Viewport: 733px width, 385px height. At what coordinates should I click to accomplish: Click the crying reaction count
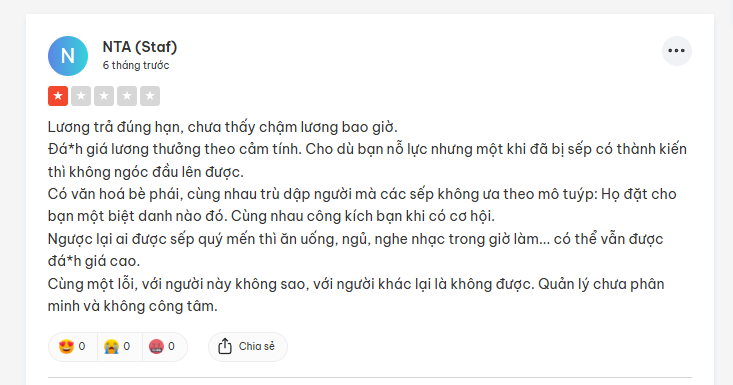point(127,347)
